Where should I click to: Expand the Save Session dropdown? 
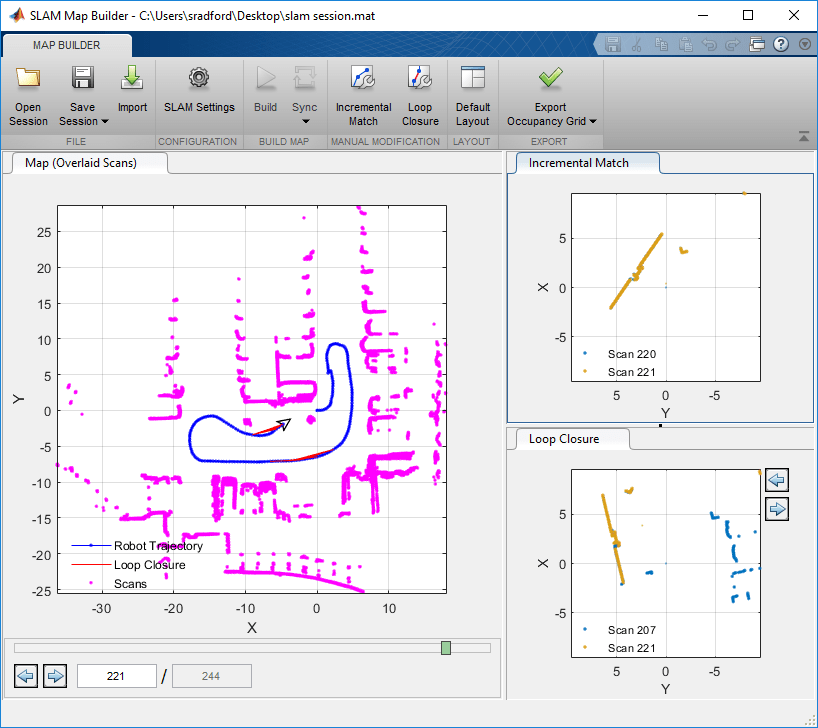(104, 122)
